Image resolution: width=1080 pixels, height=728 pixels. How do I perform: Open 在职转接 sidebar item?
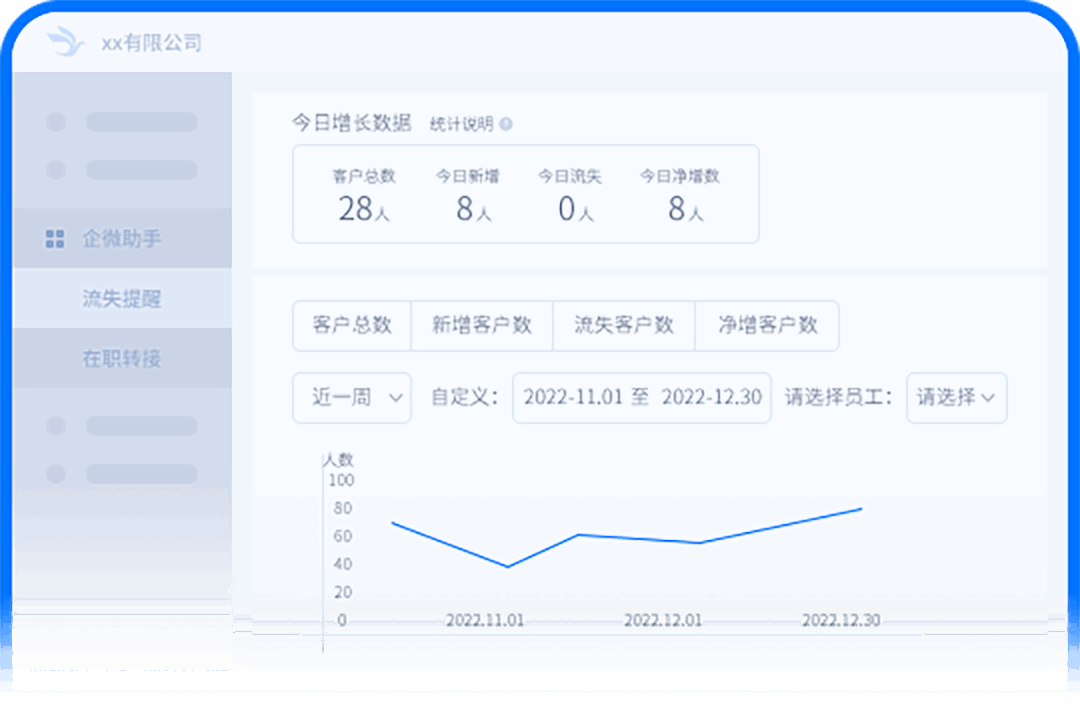pyautogui.click(x=121, y=358)
